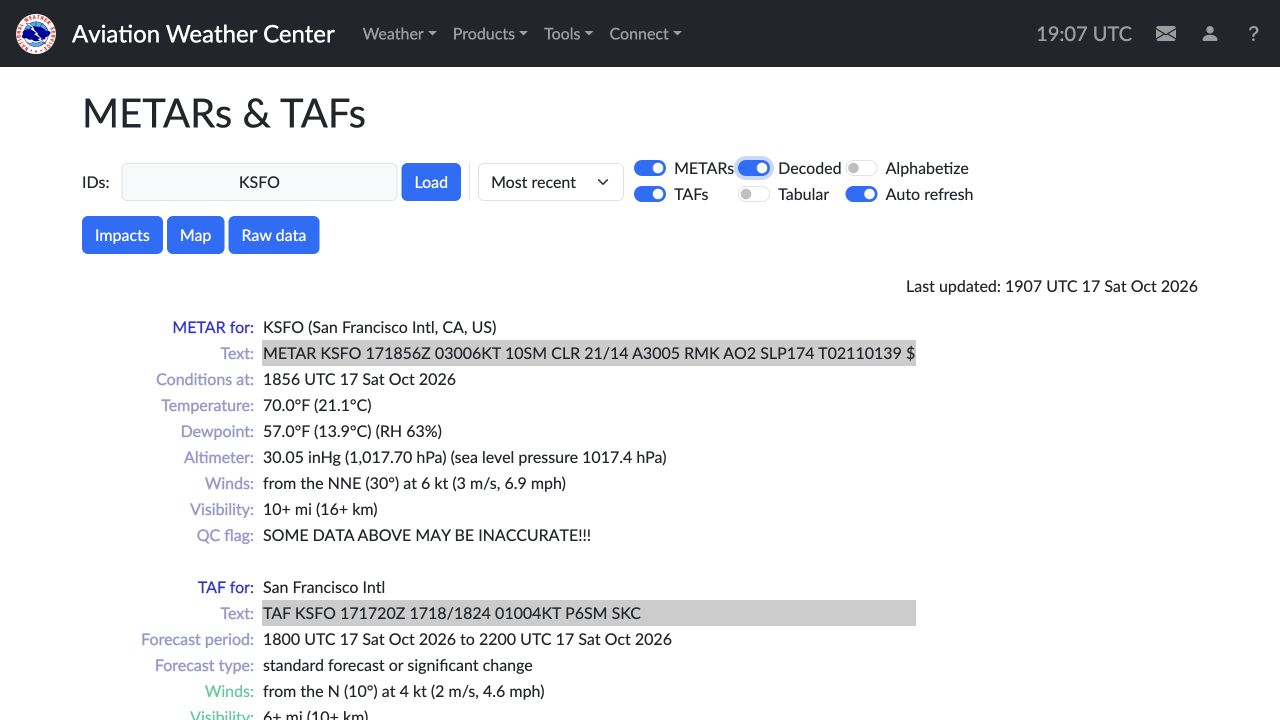Open the Most recent dropdown

click(x=551, y=182)
